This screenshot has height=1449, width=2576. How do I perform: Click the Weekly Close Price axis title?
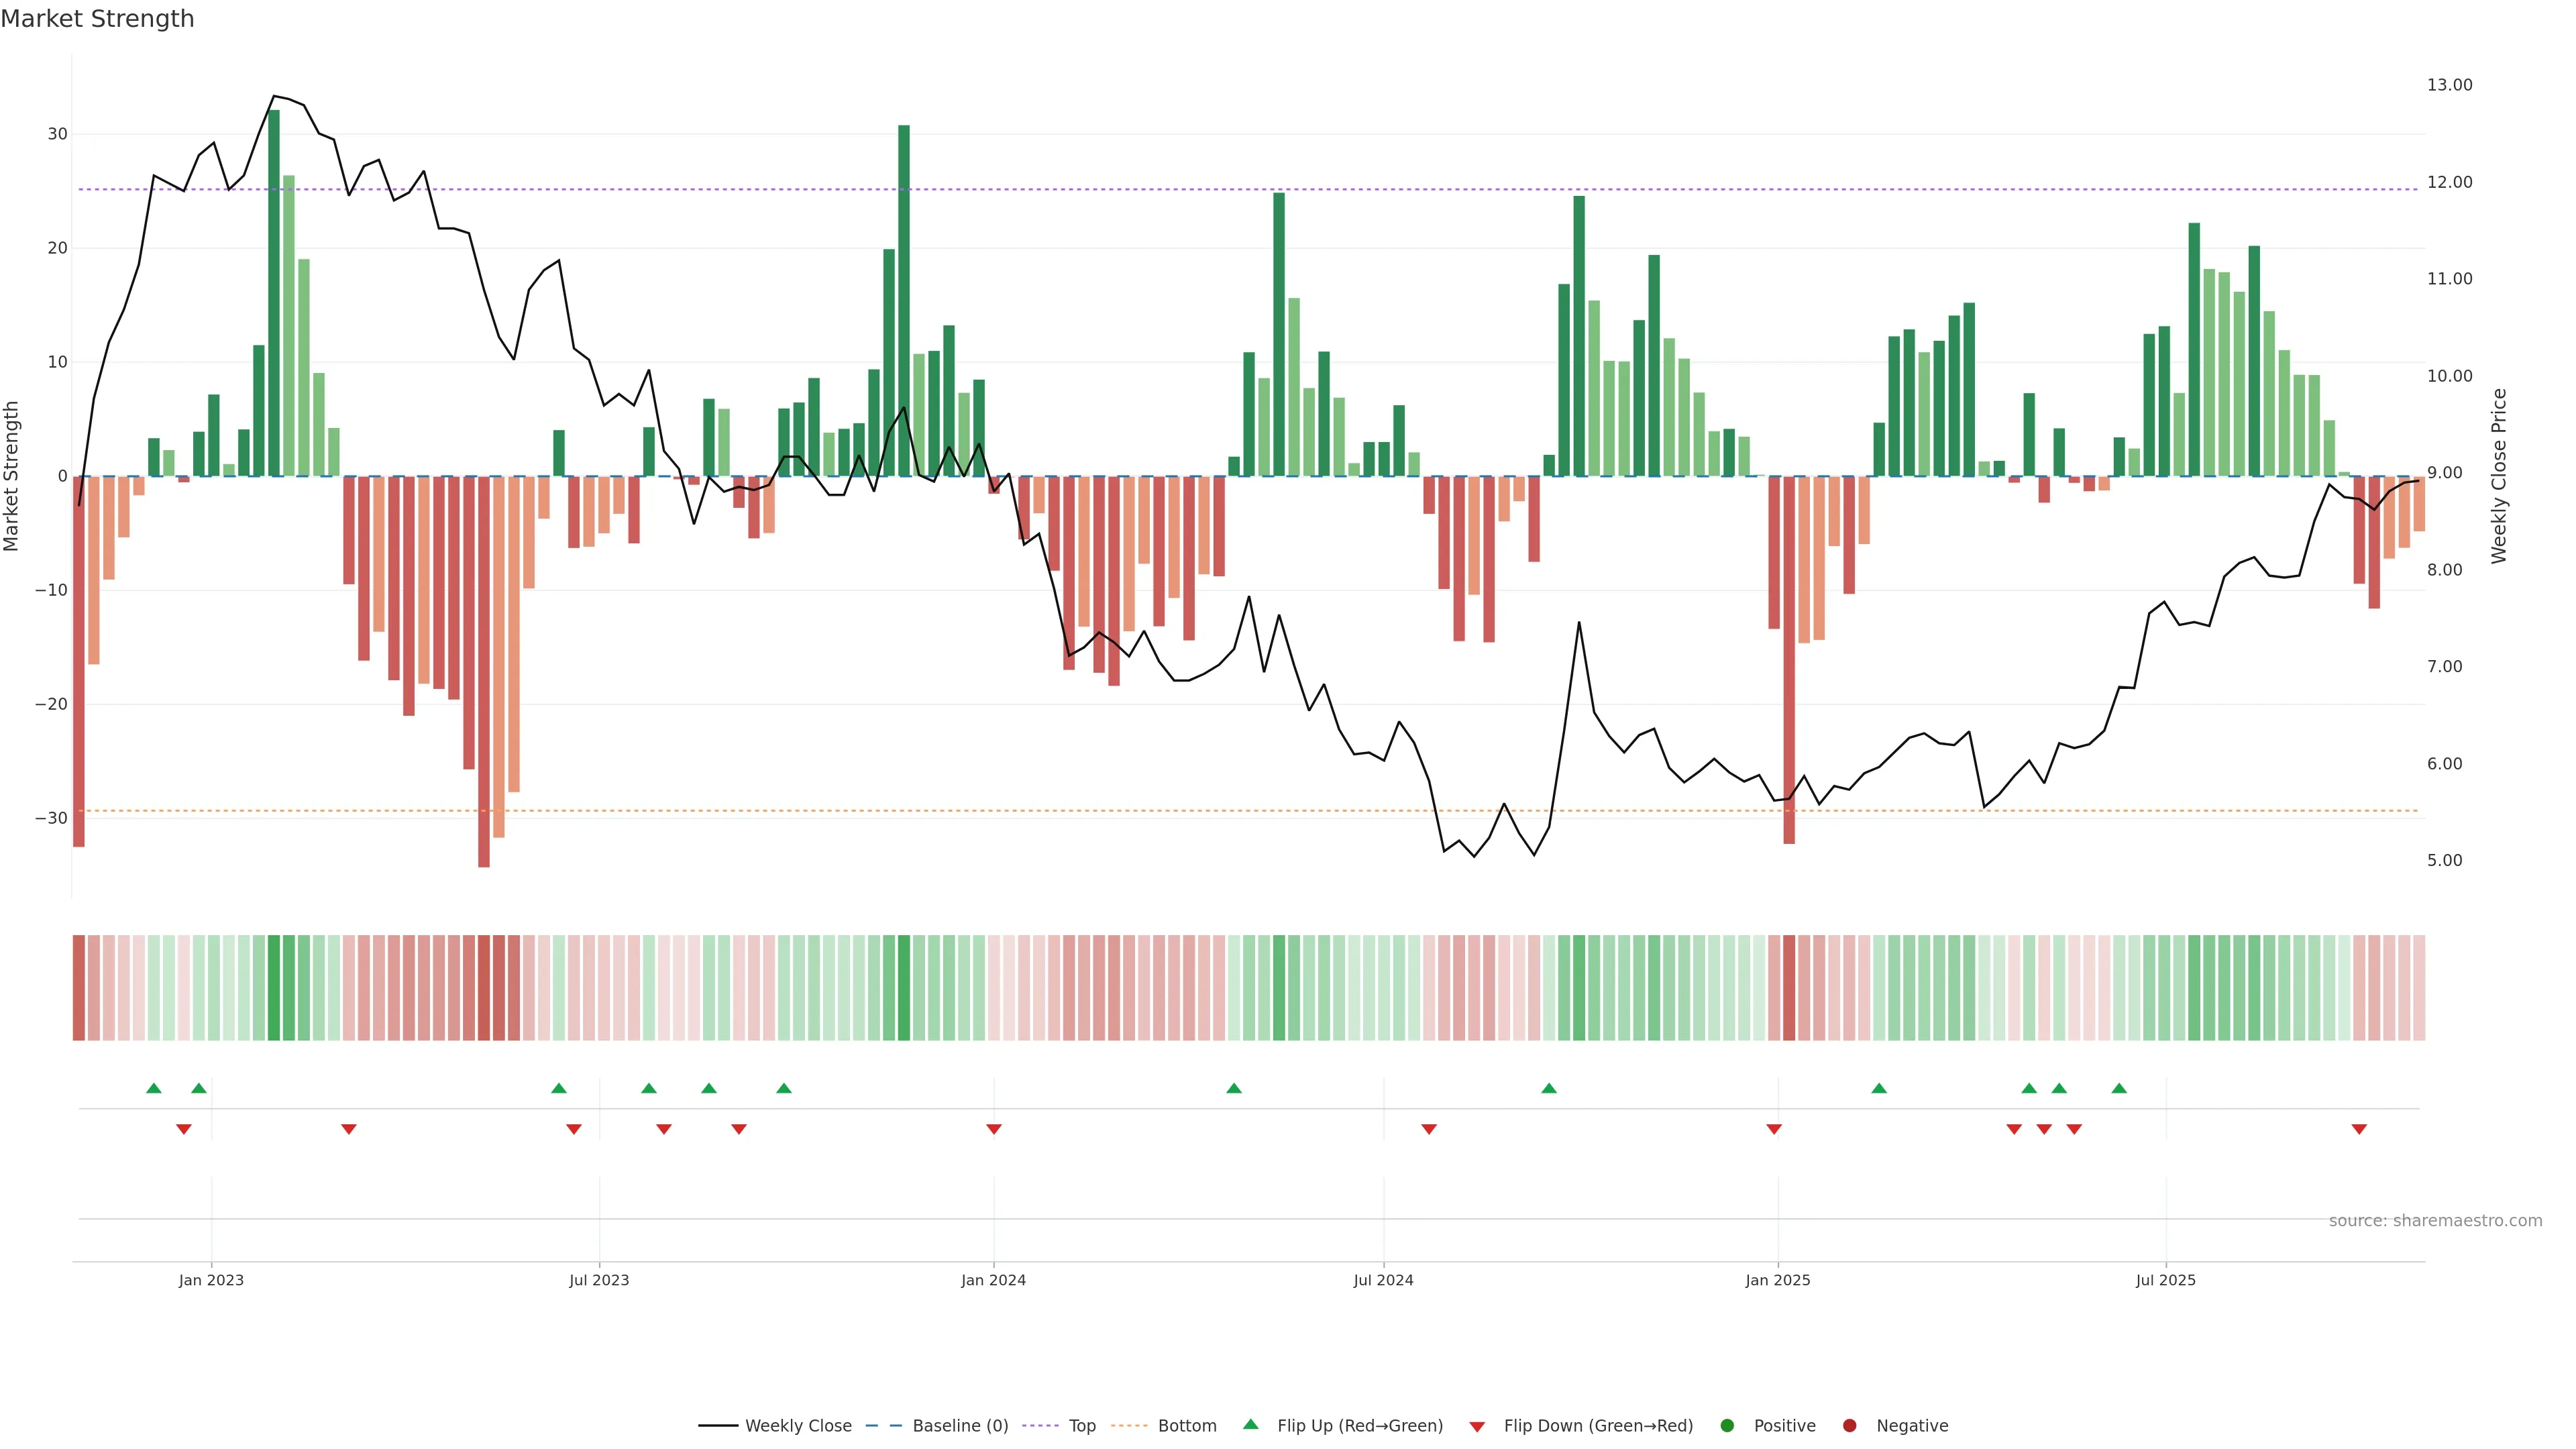pos(2499,476)
